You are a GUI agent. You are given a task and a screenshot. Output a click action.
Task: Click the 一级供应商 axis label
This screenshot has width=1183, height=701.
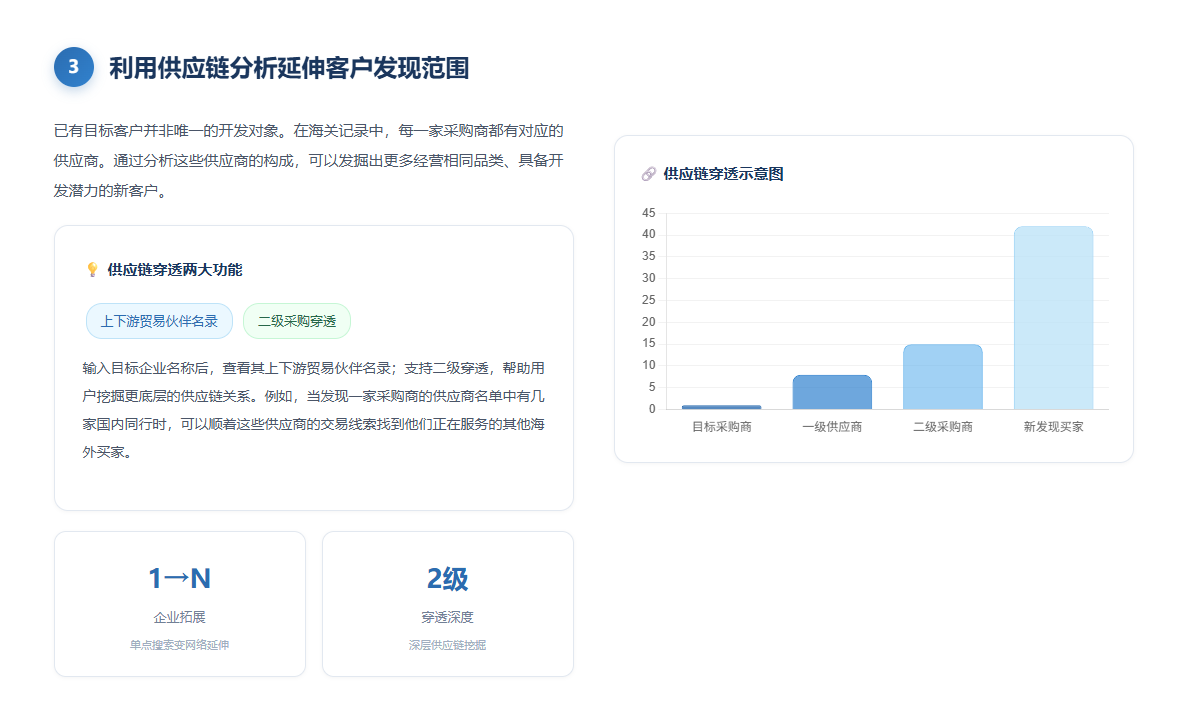coord(832,427)
